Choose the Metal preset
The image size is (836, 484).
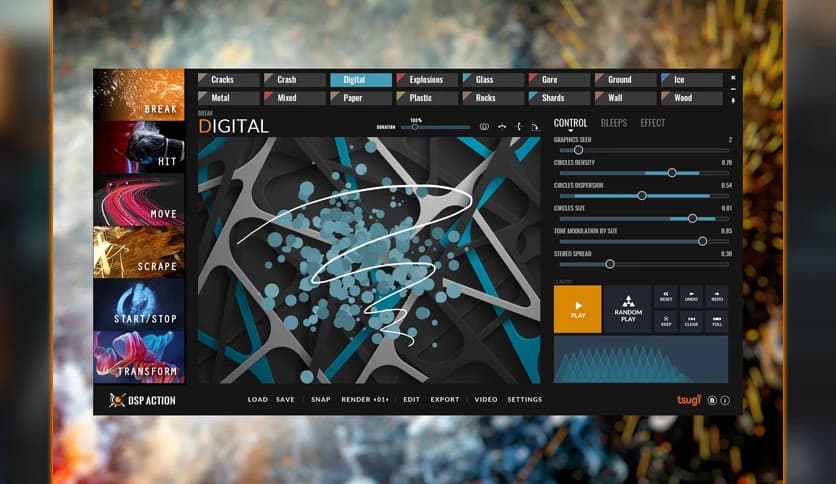click(229, 98)
